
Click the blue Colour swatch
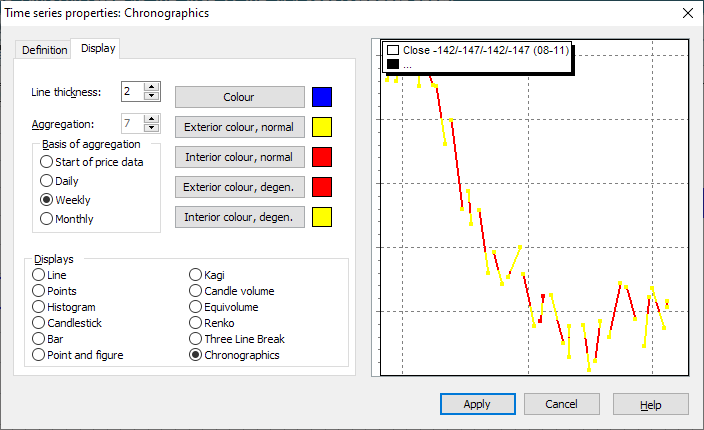321,97
